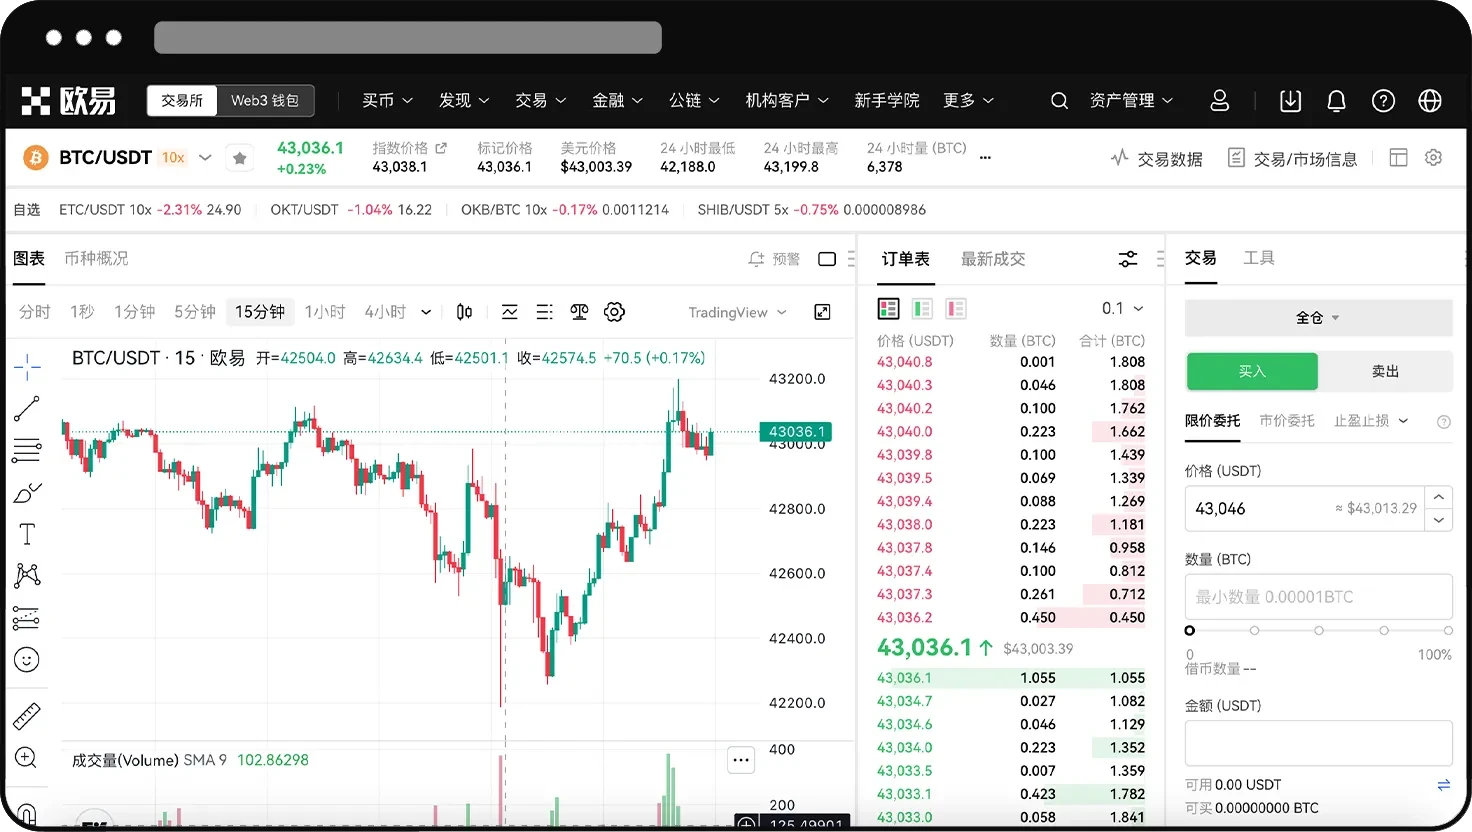Expand the 买币 menu

pos(387,100)
